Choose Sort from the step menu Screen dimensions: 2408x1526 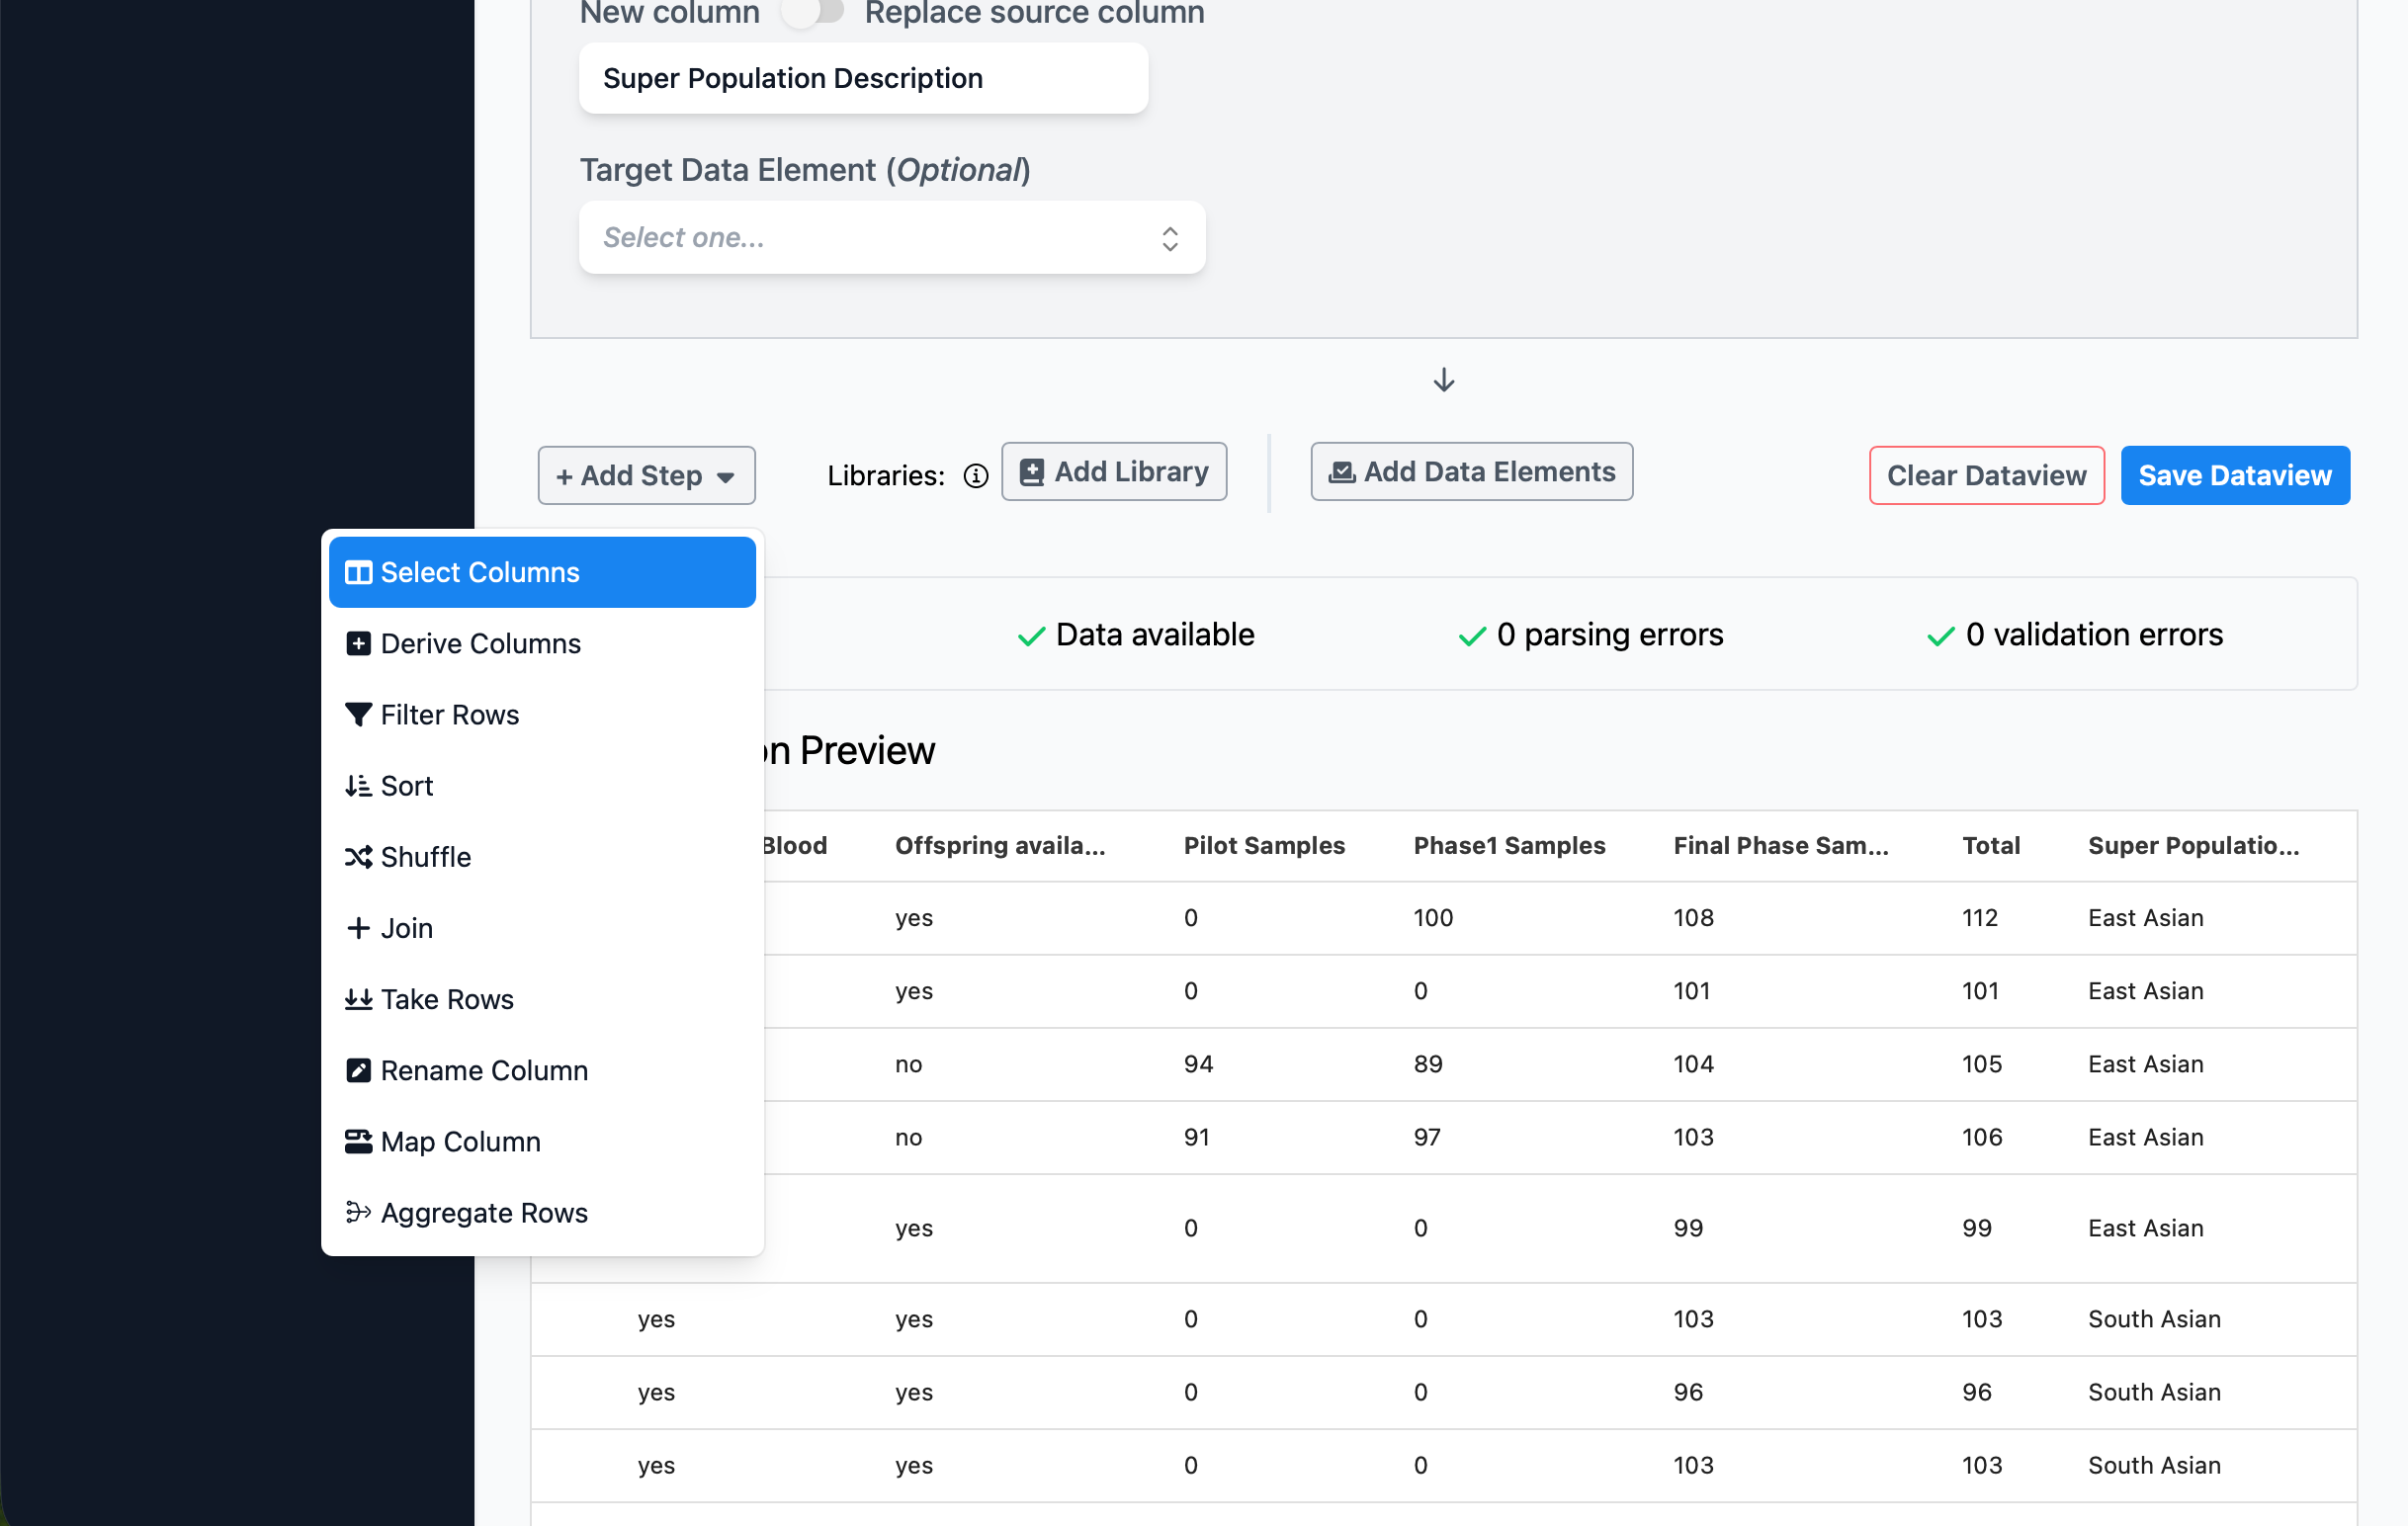point(406,786)
